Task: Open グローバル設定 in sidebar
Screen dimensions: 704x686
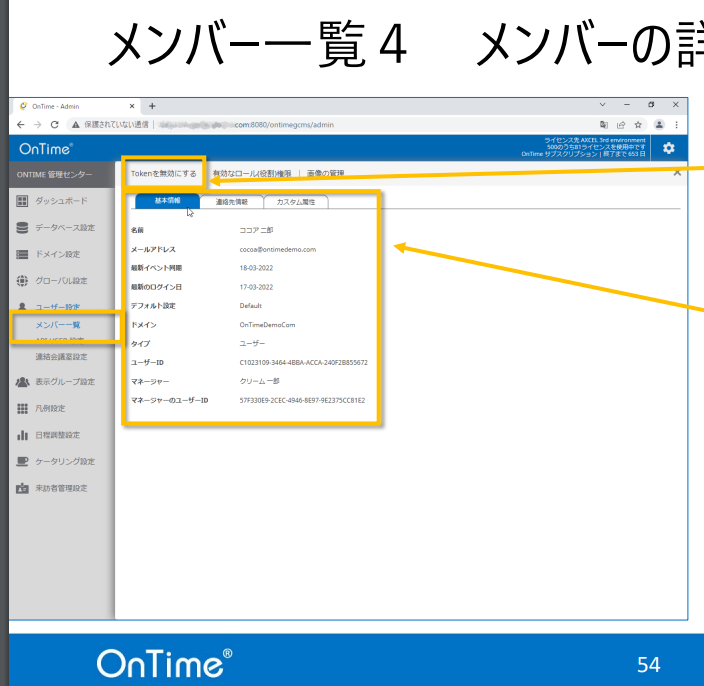Action: coord(62,281)
